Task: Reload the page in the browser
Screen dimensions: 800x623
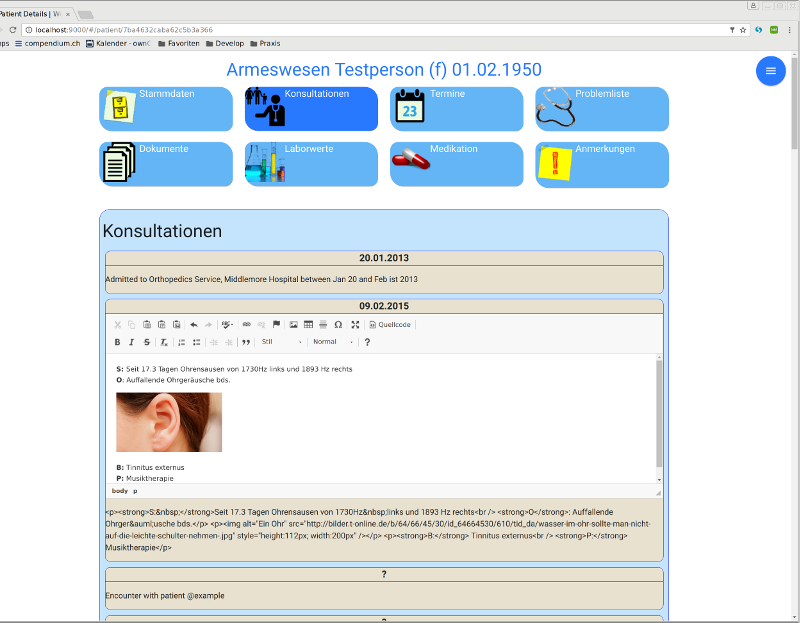Action: [13, 30]
